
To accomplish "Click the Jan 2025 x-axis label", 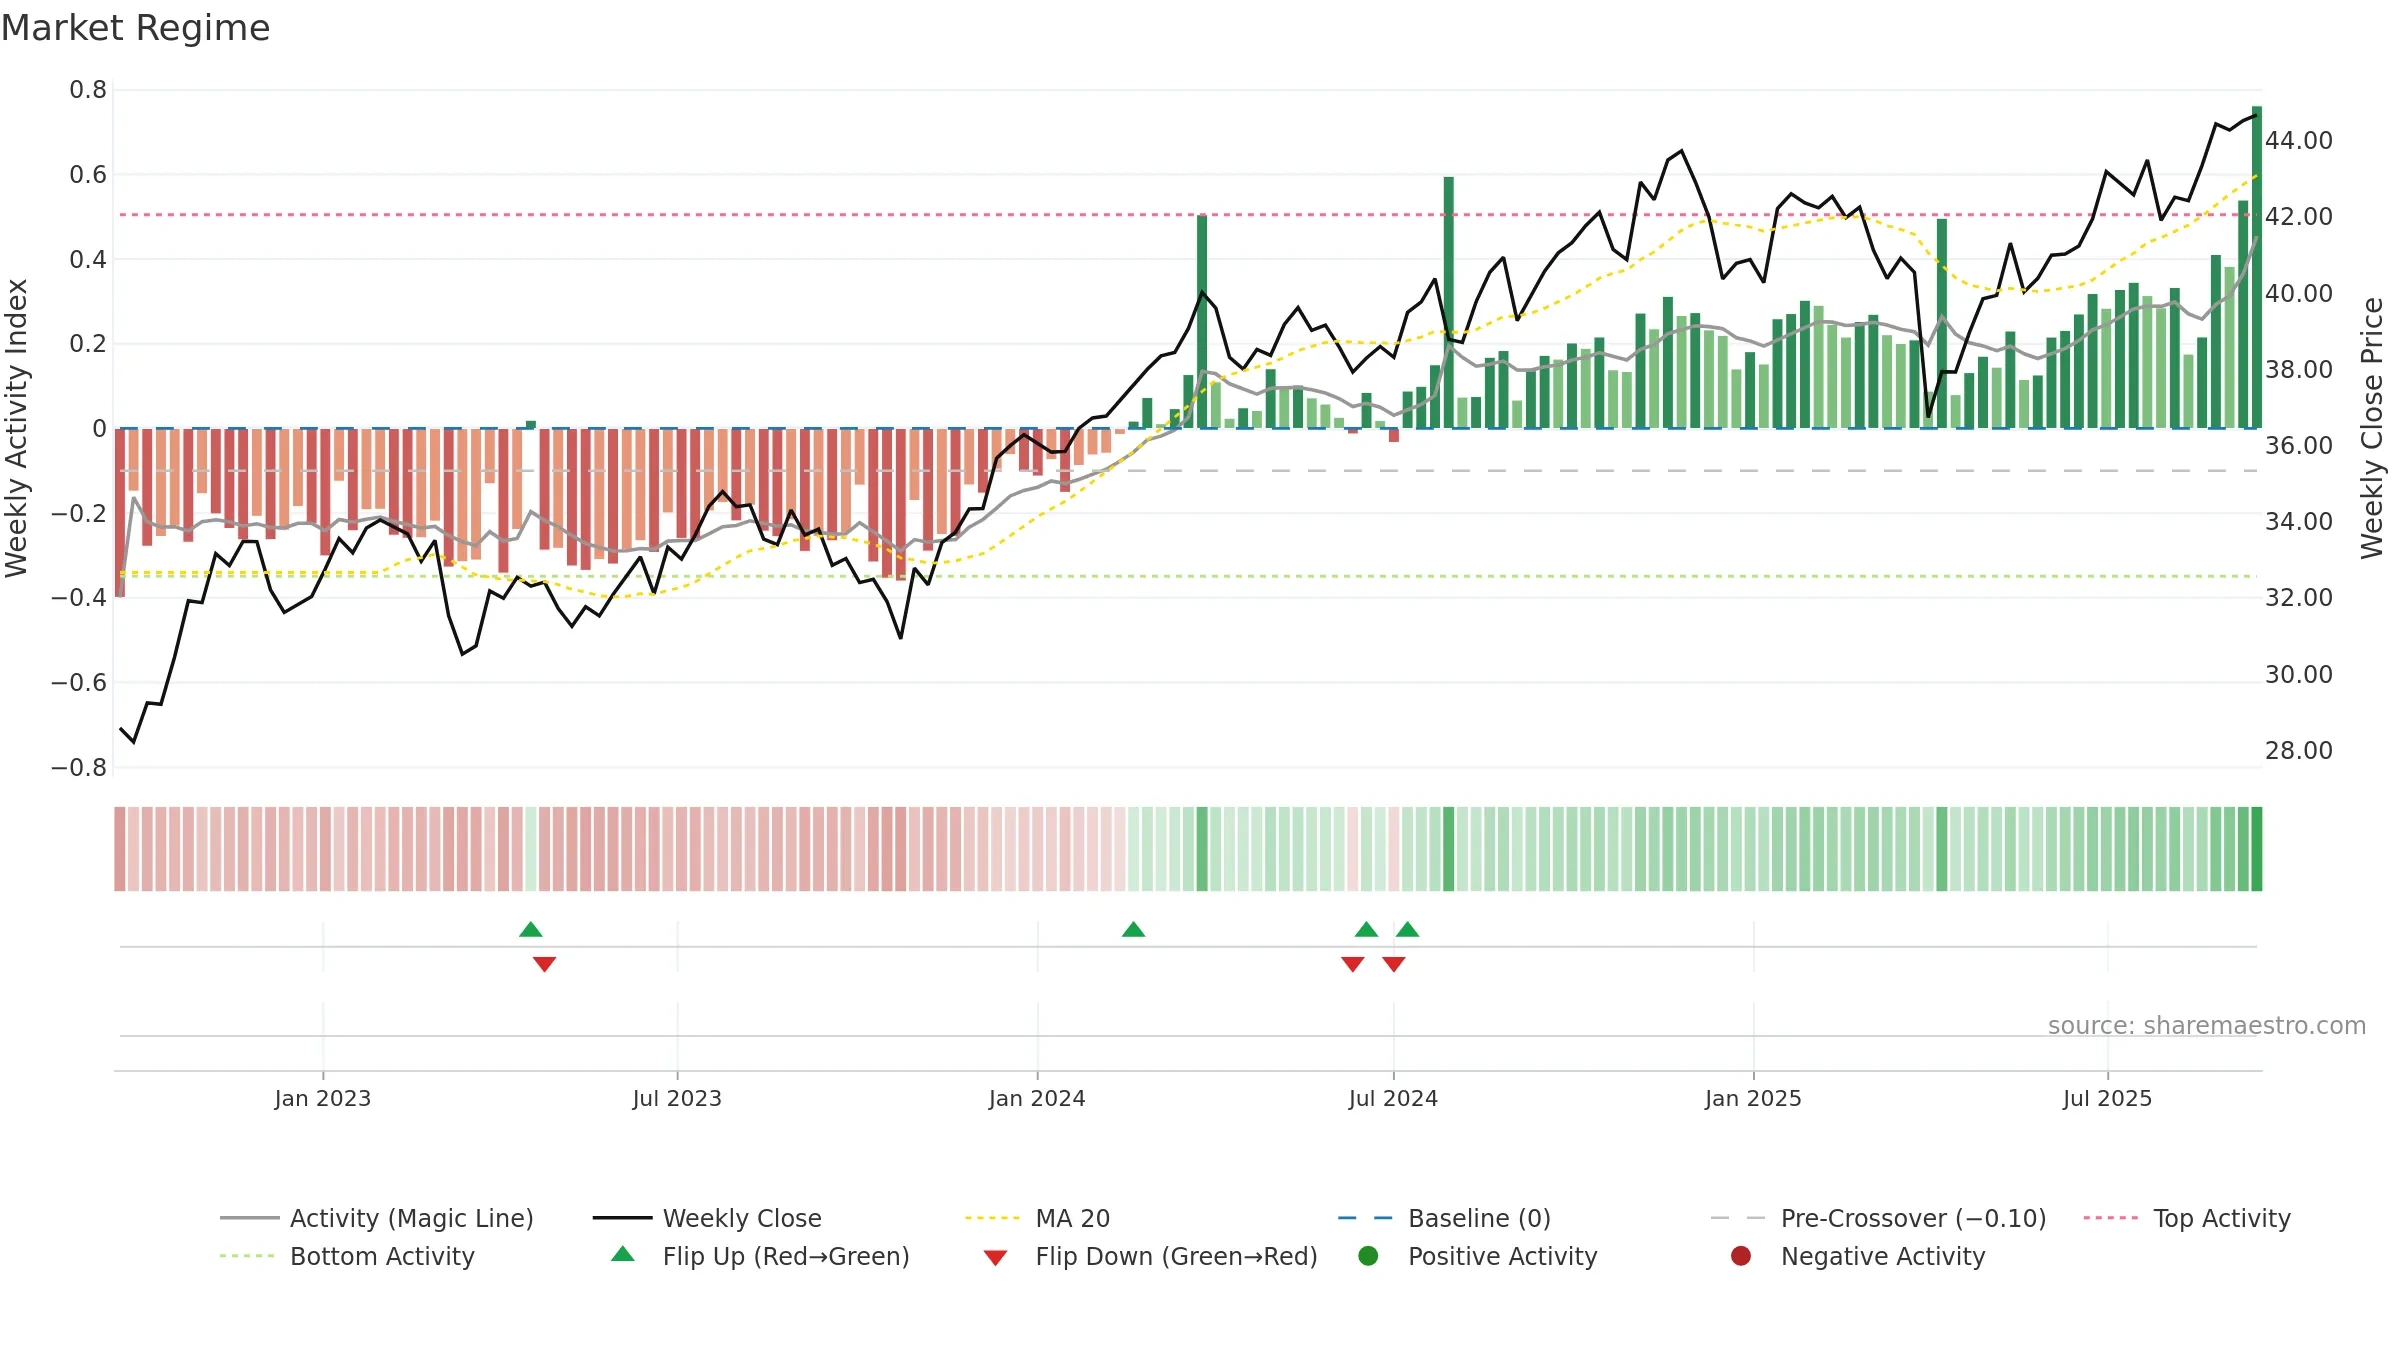I will coord(1753,1098).
